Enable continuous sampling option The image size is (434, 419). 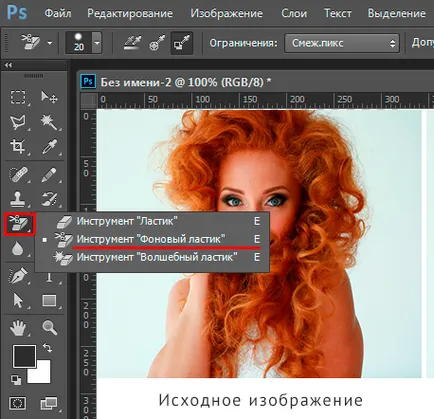132,43
